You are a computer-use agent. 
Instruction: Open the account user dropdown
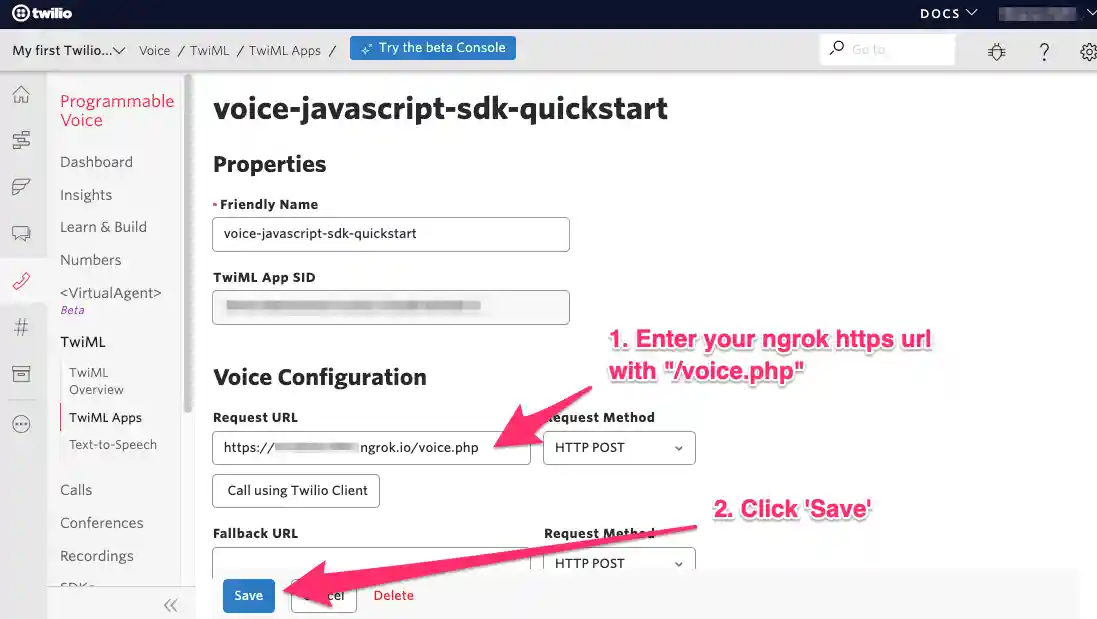tap(1047, 13)
